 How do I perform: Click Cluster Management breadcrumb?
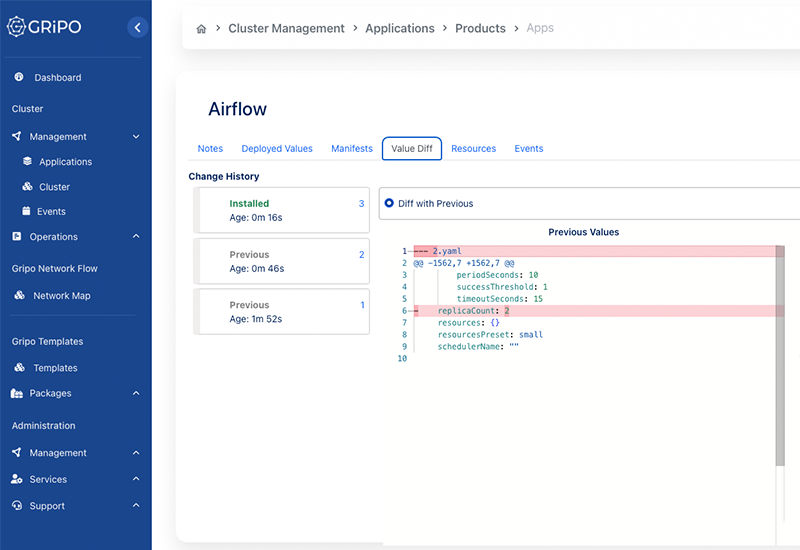(286, 29)
